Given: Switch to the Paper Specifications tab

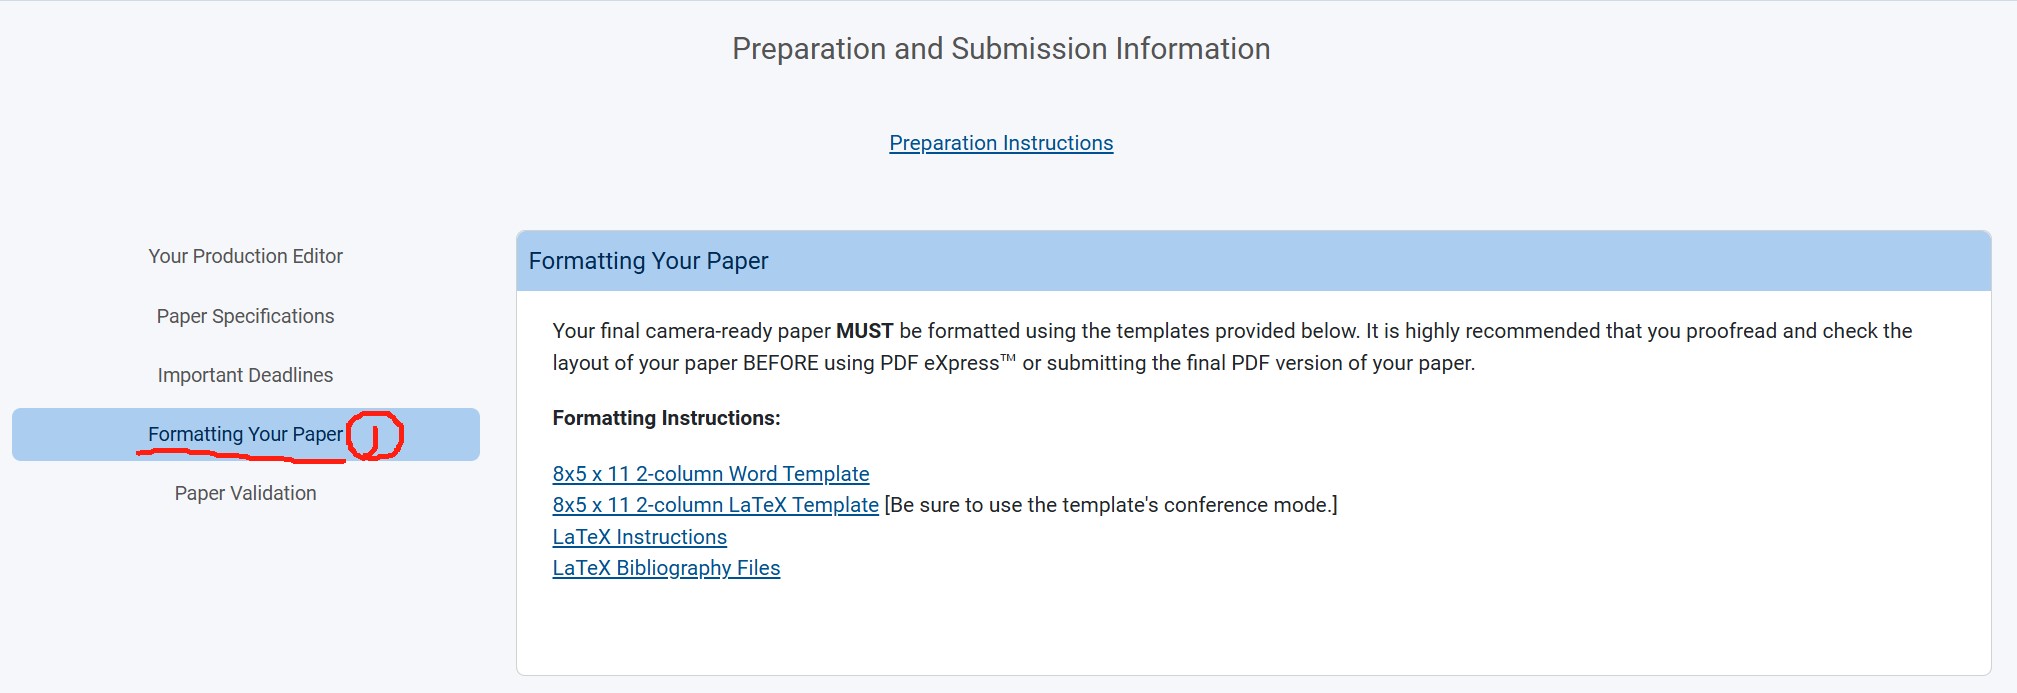Looking at the screenshot, I should [245, 316].
